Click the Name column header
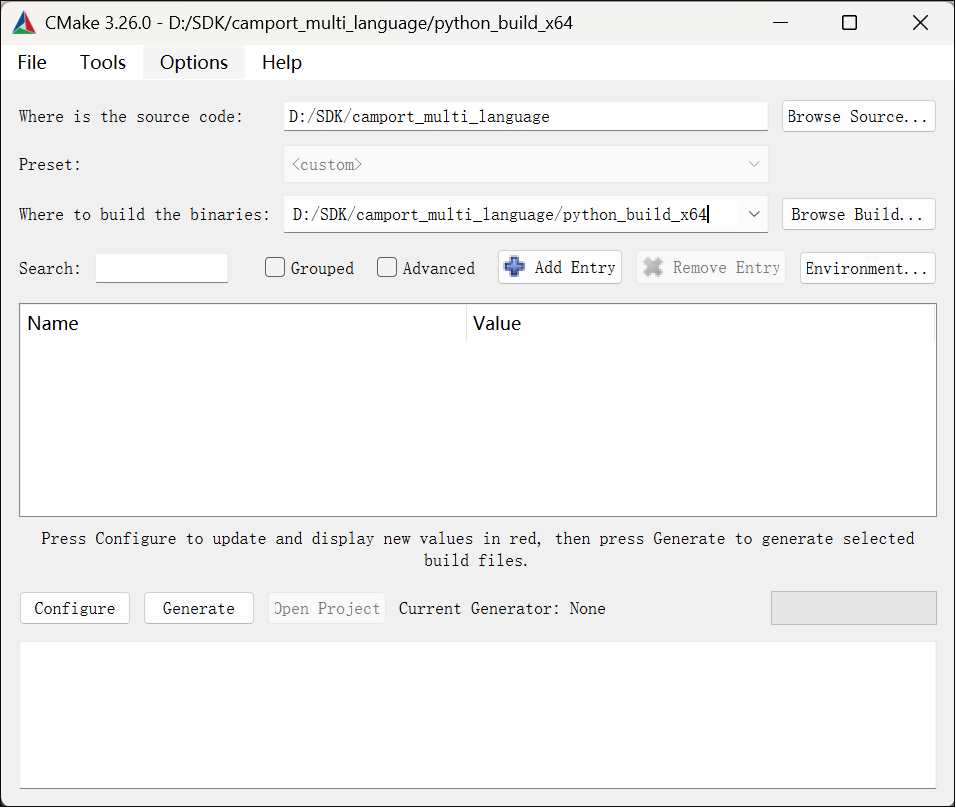956x808 pixels. tap(243, 323)
